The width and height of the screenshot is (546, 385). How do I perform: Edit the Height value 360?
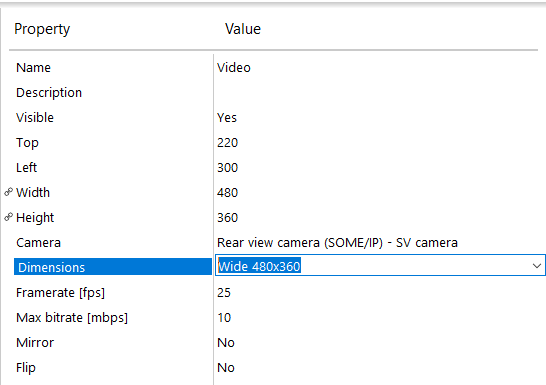[x=227, y=218]
